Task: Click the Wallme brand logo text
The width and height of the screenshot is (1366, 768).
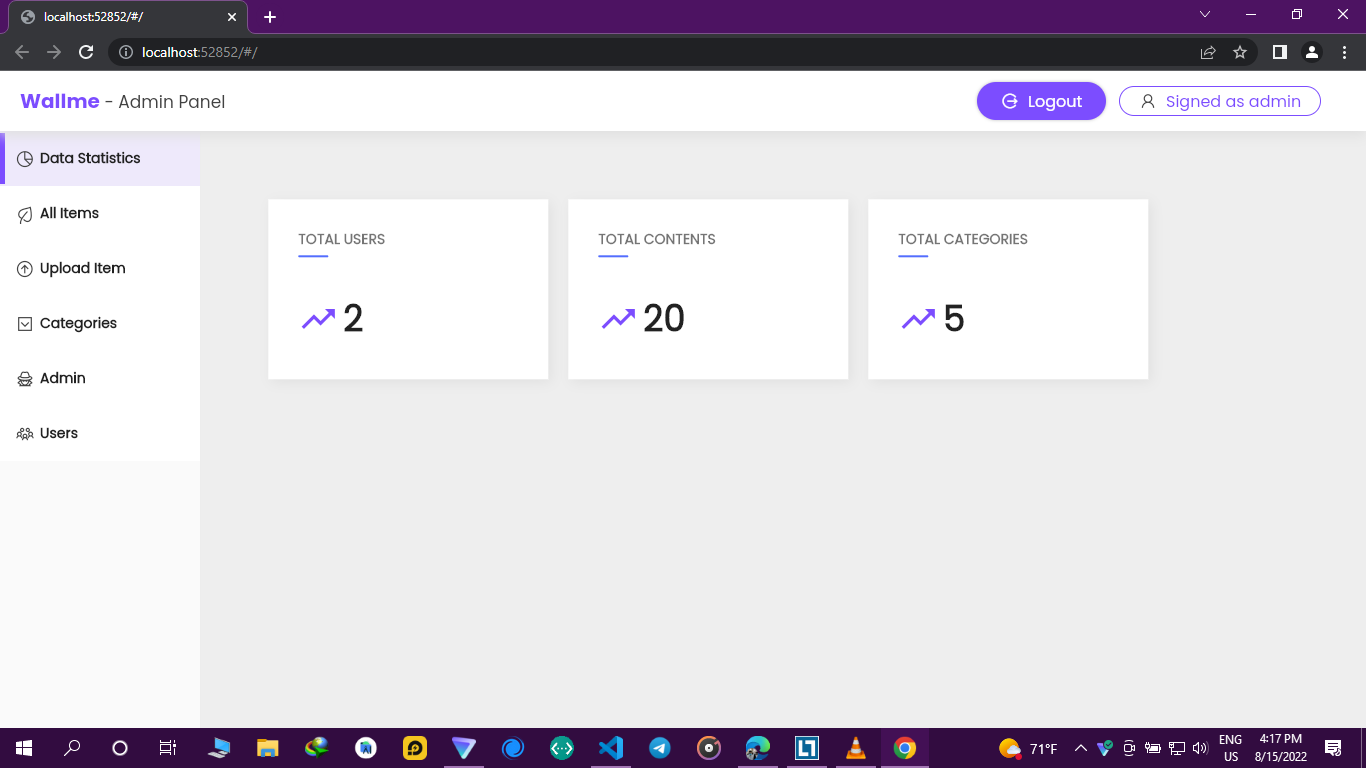Action: click(x=60, y=101)
